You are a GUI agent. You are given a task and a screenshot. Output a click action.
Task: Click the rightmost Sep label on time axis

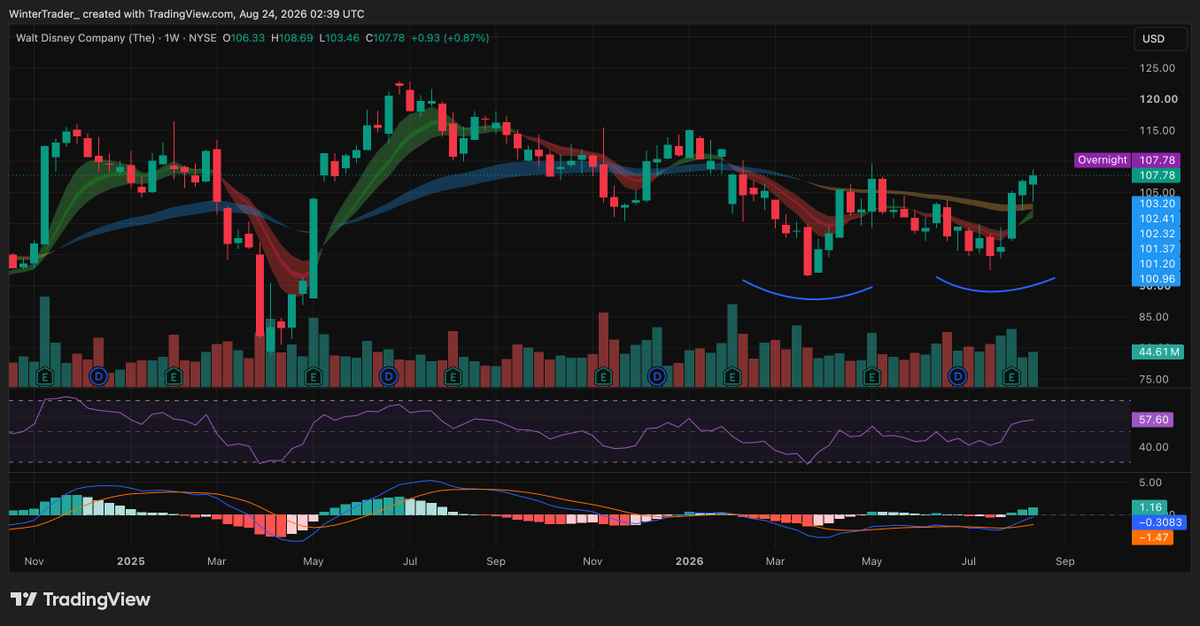pos(1065,562)
